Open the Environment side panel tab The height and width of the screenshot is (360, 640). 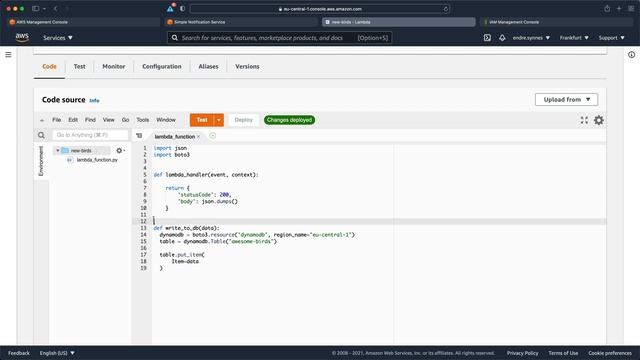41,161
